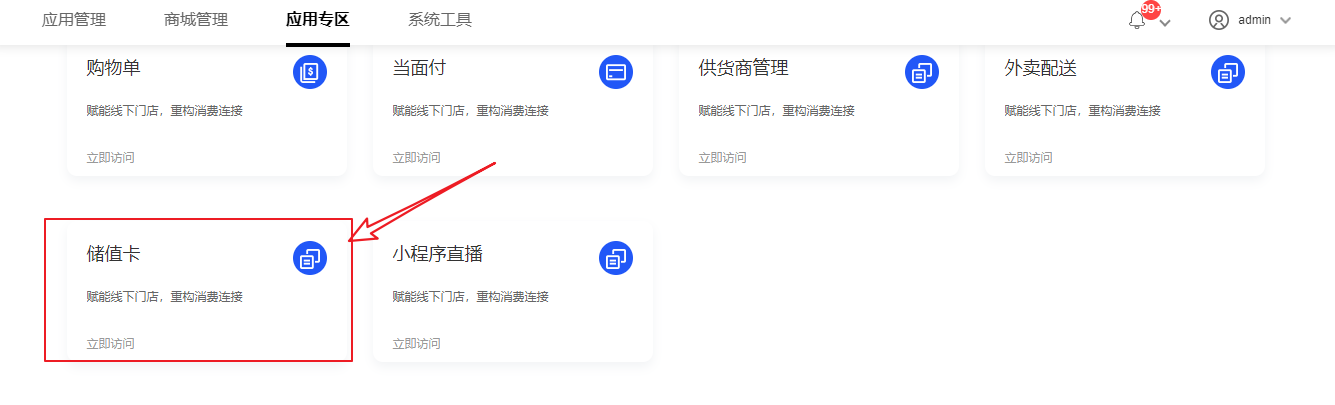Click the 99+ notification badge

(1151, 9)
